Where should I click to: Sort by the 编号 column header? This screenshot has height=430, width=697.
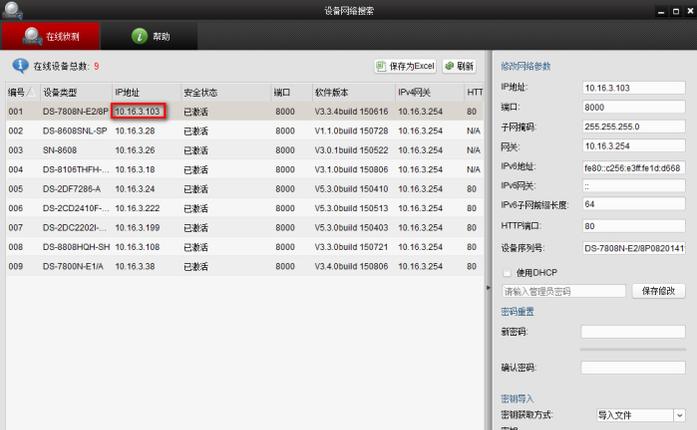[23, 92]
